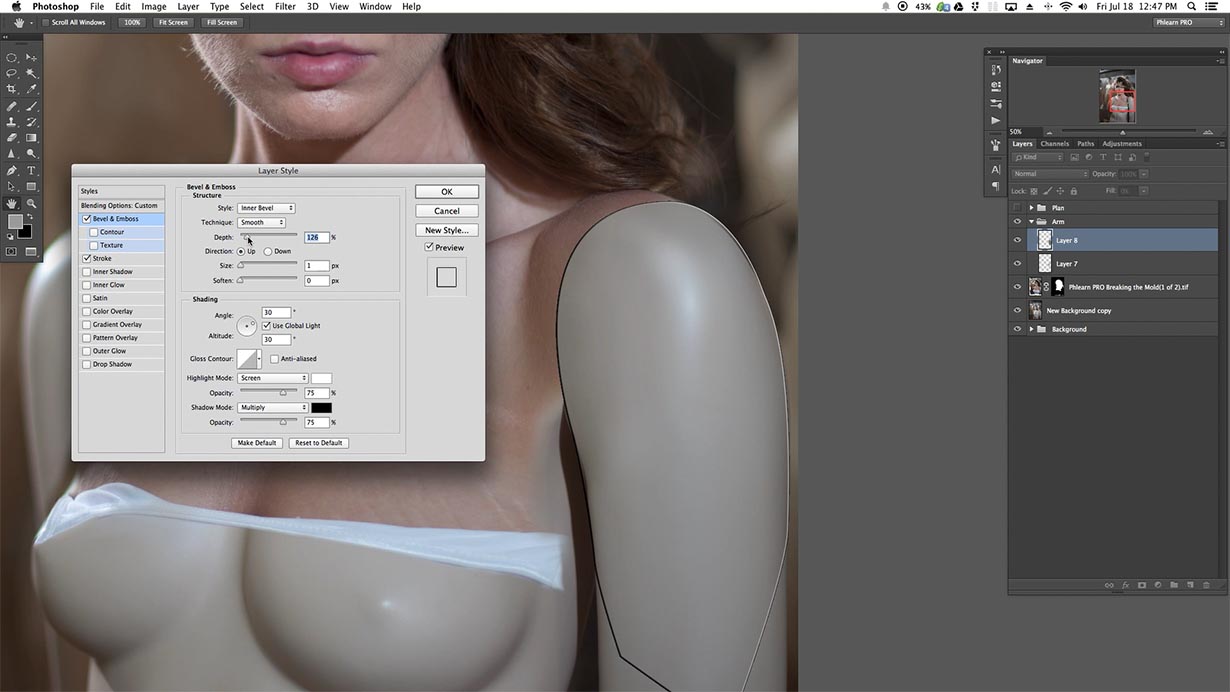Click the fx layer style icon

click(x=1125, y=585)
